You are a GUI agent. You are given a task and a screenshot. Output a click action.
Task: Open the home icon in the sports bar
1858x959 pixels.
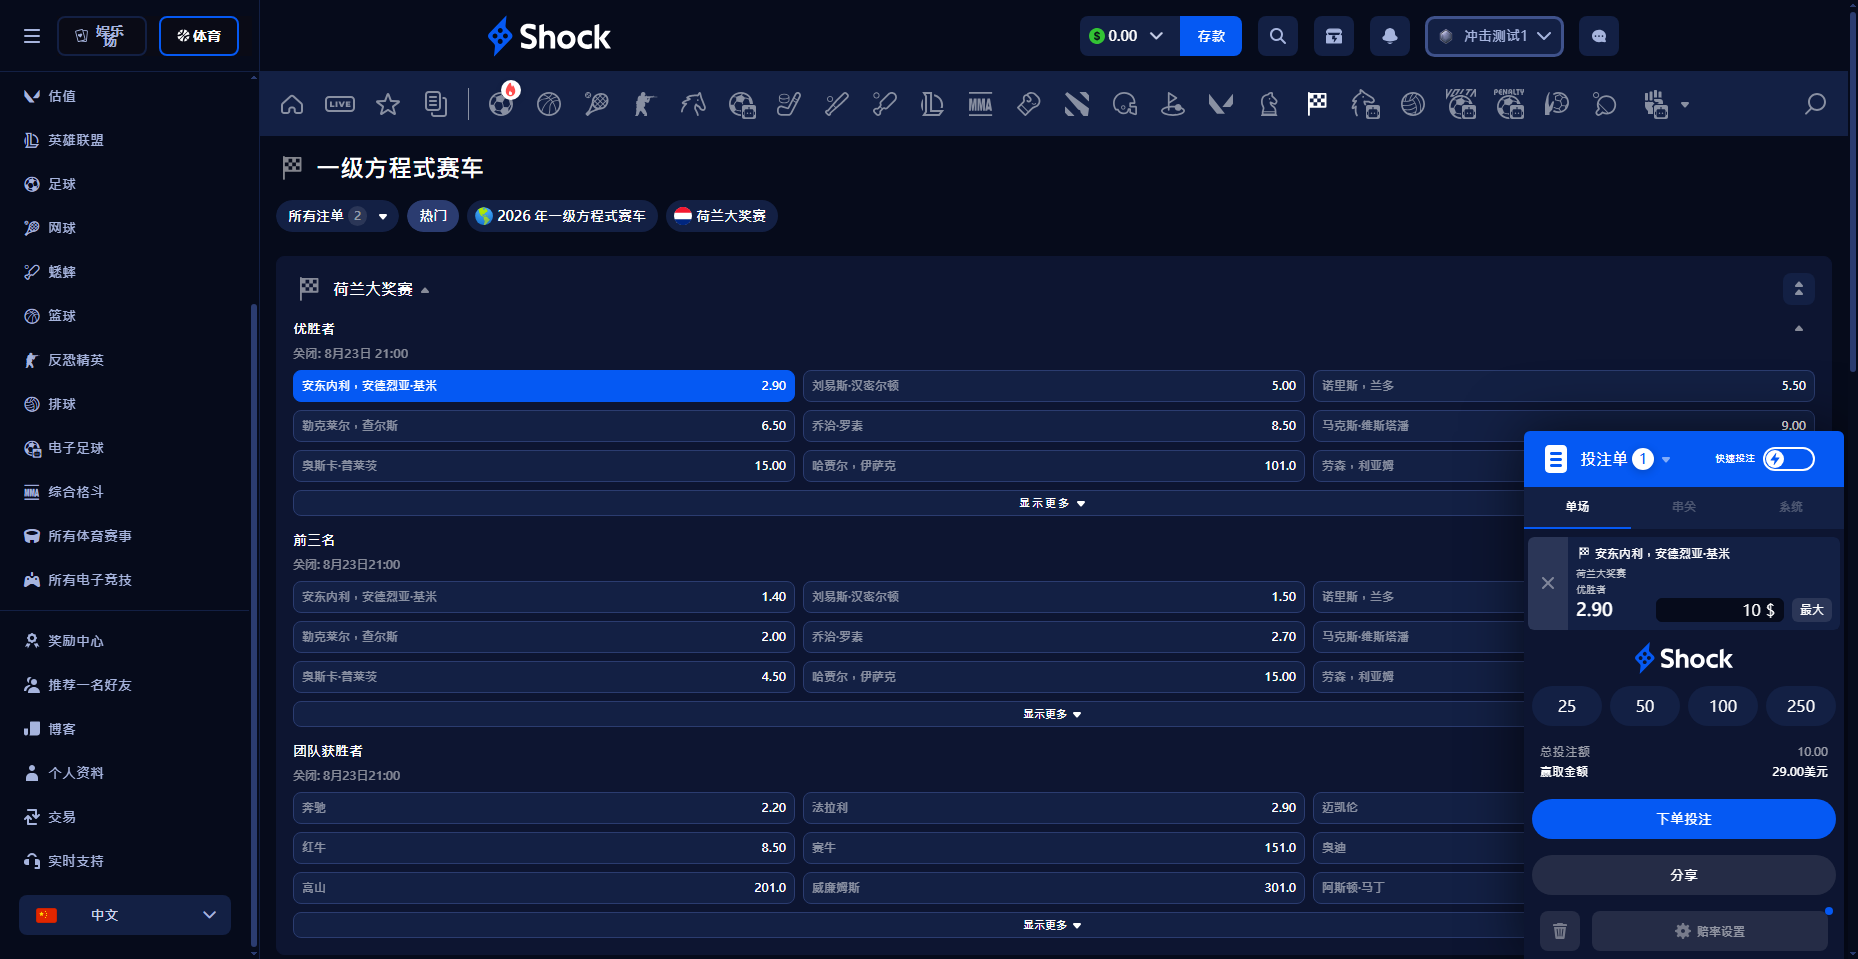pyautogui.click(x=292, y=104)
